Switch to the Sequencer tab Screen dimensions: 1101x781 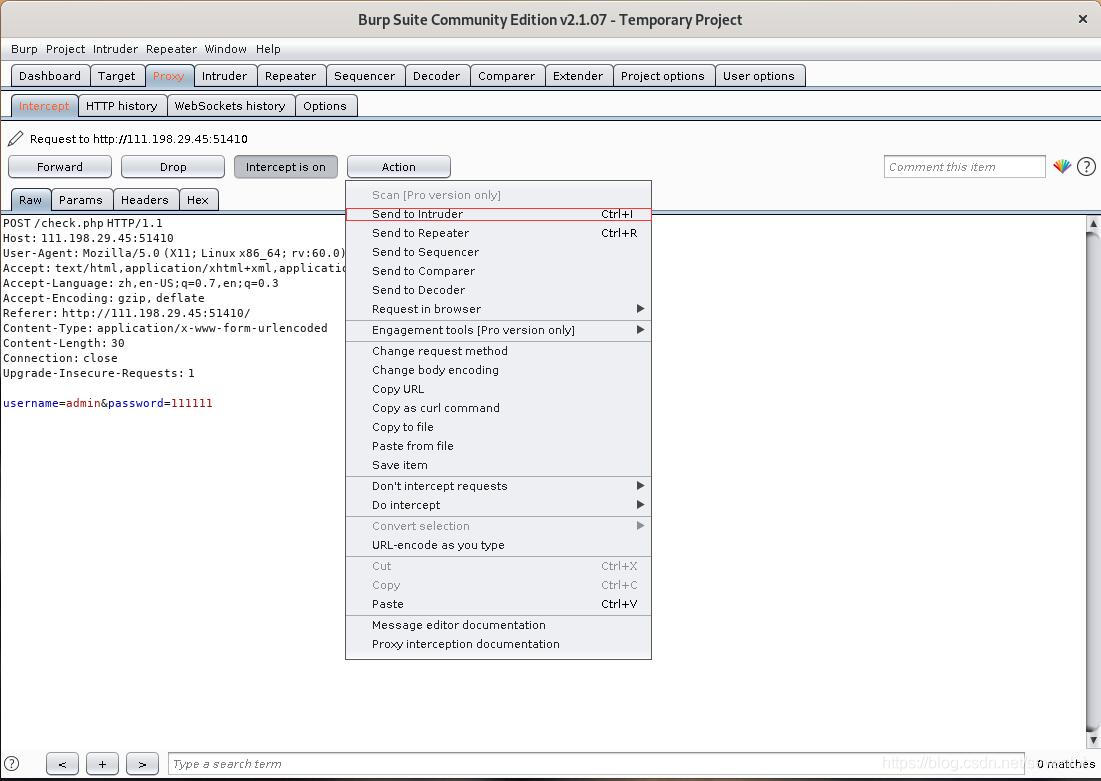pos(364,76)
